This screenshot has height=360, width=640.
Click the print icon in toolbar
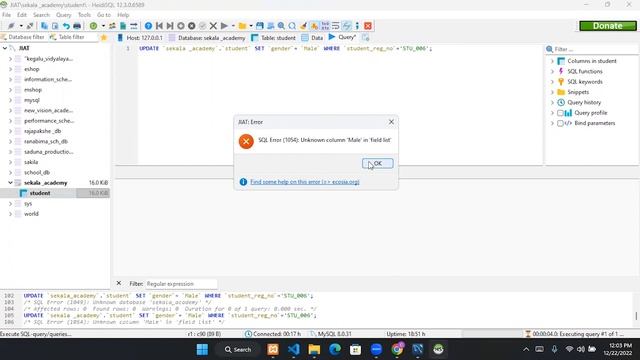[x=77, y=26]
